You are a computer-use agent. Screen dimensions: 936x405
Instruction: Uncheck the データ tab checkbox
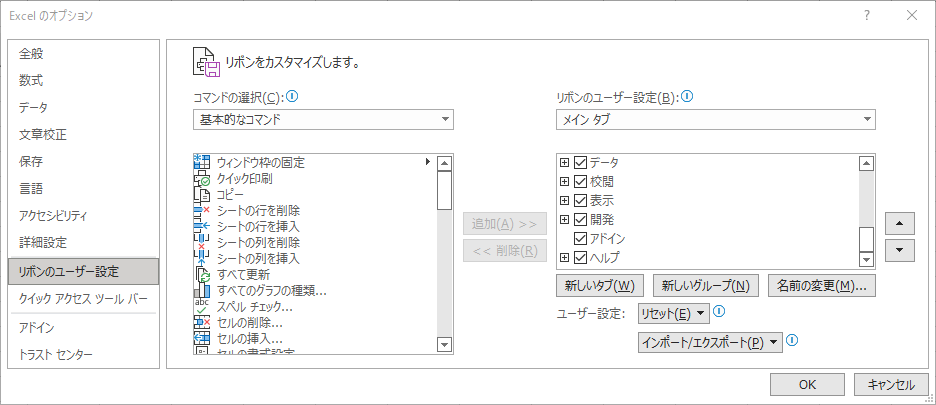point(580,162)
